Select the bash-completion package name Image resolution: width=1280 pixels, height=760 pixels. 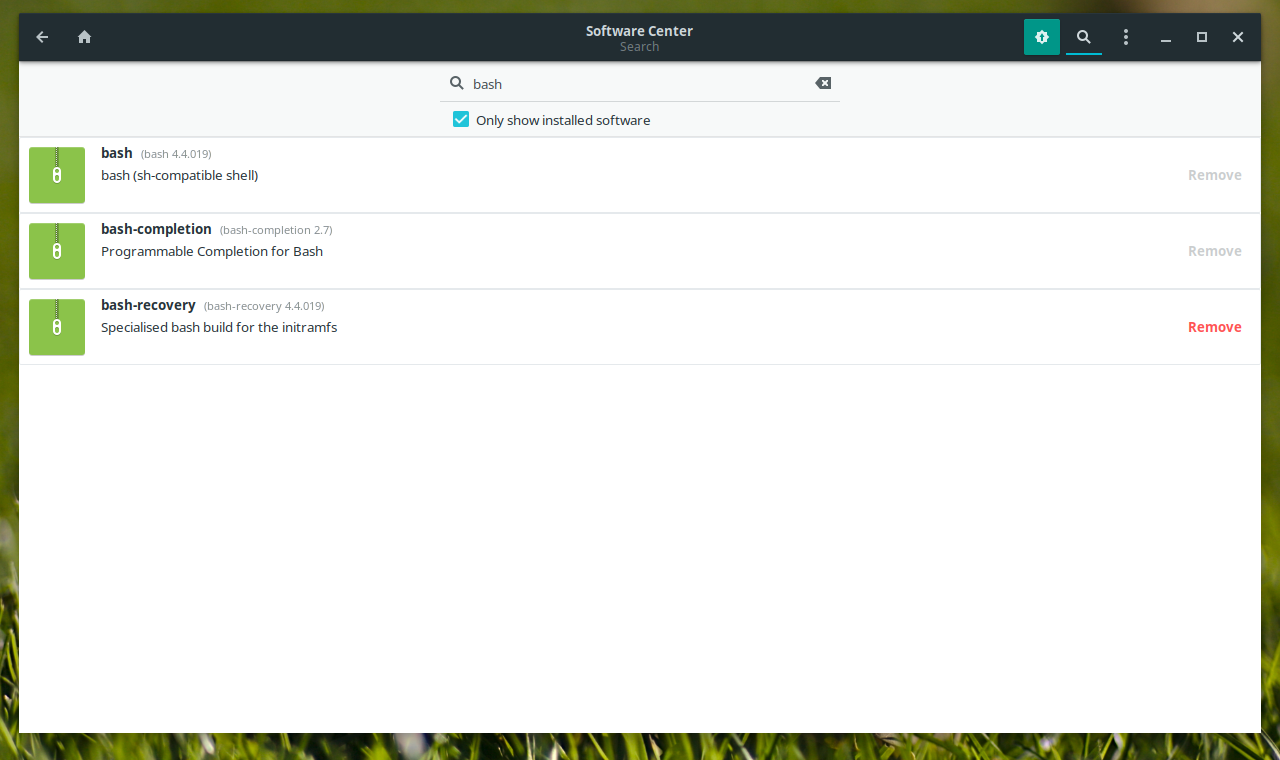pos(156,229)
